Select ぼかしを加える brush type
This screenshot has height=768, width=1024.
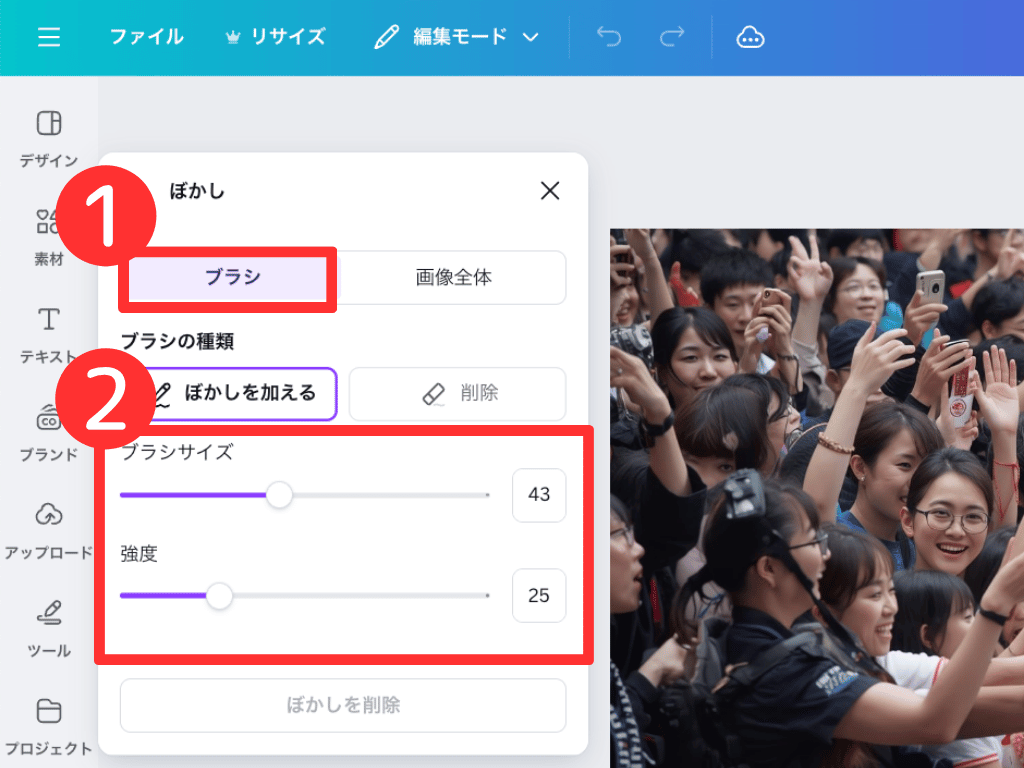pyautogui.click(x=238, y=394)
